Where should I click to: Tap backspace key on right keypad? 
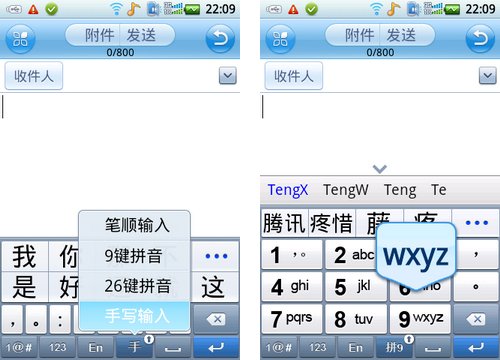(477, 319)
